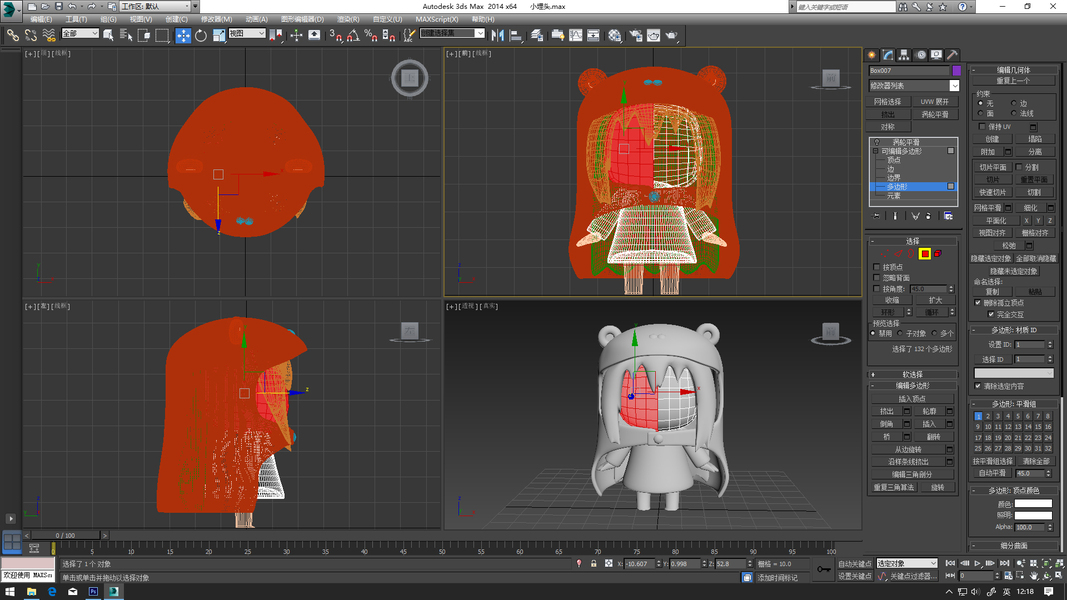Open the MAXScript(X) menu
Image resolution: width=1067 pixels, height=600 pixels.
tap(437, 19)
